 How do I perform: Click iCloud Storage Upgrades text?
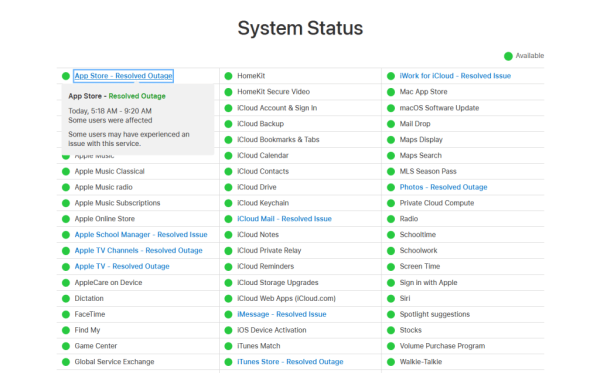278,282
